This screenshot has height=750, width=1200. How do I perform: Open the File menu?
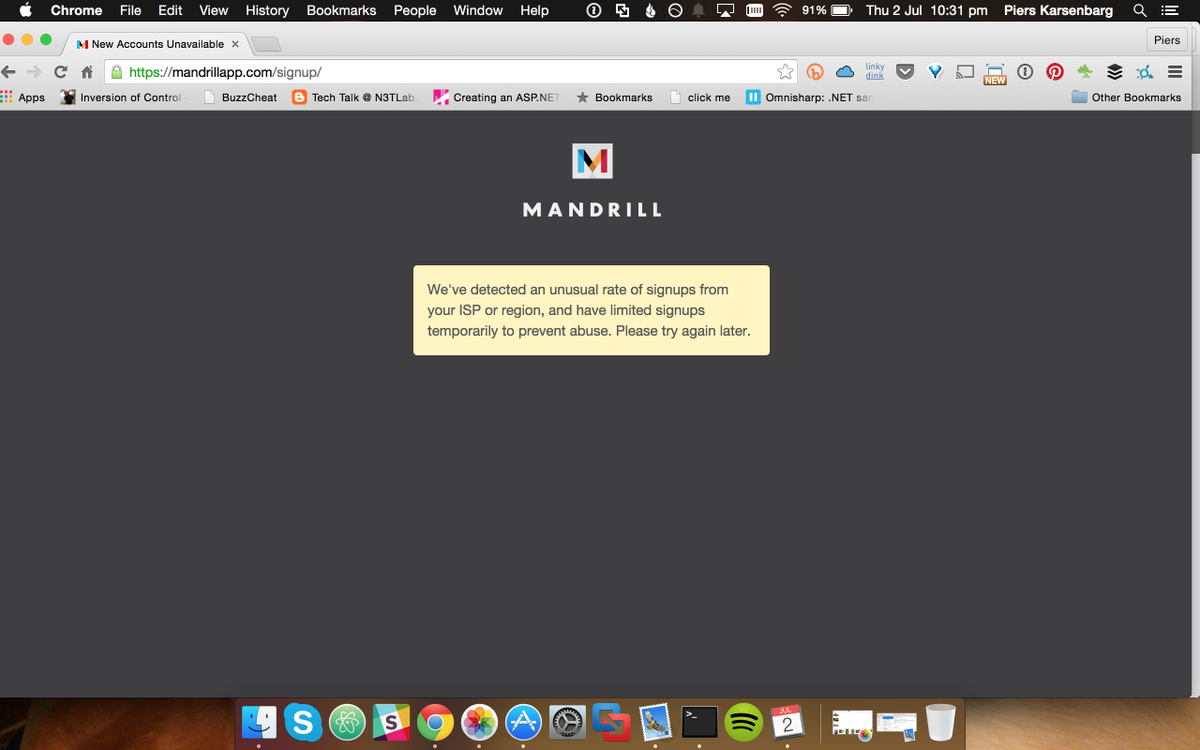point(130,10)
